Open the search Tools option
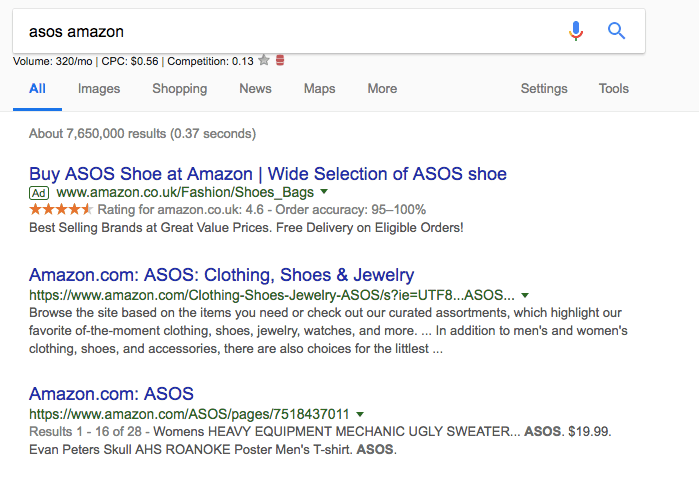Image resolution: width=699 pixels, height=478 pixels. point(613,89)
